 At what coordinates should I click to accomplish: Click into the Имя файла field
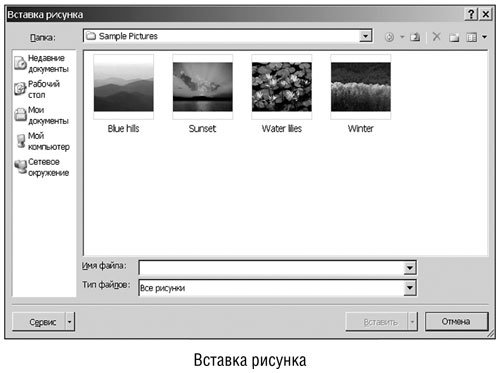pos(271,268)
